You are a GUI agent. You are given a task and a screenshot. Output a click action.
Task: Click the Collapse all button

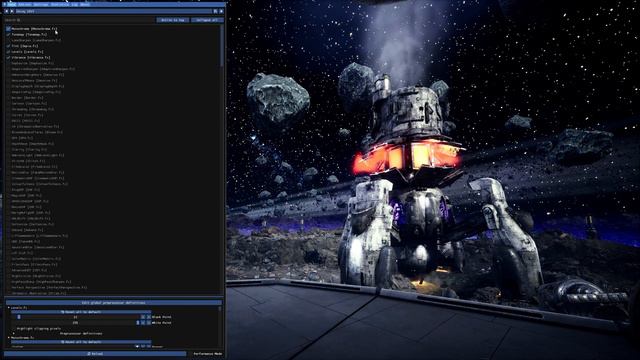[x=207, y=20]
